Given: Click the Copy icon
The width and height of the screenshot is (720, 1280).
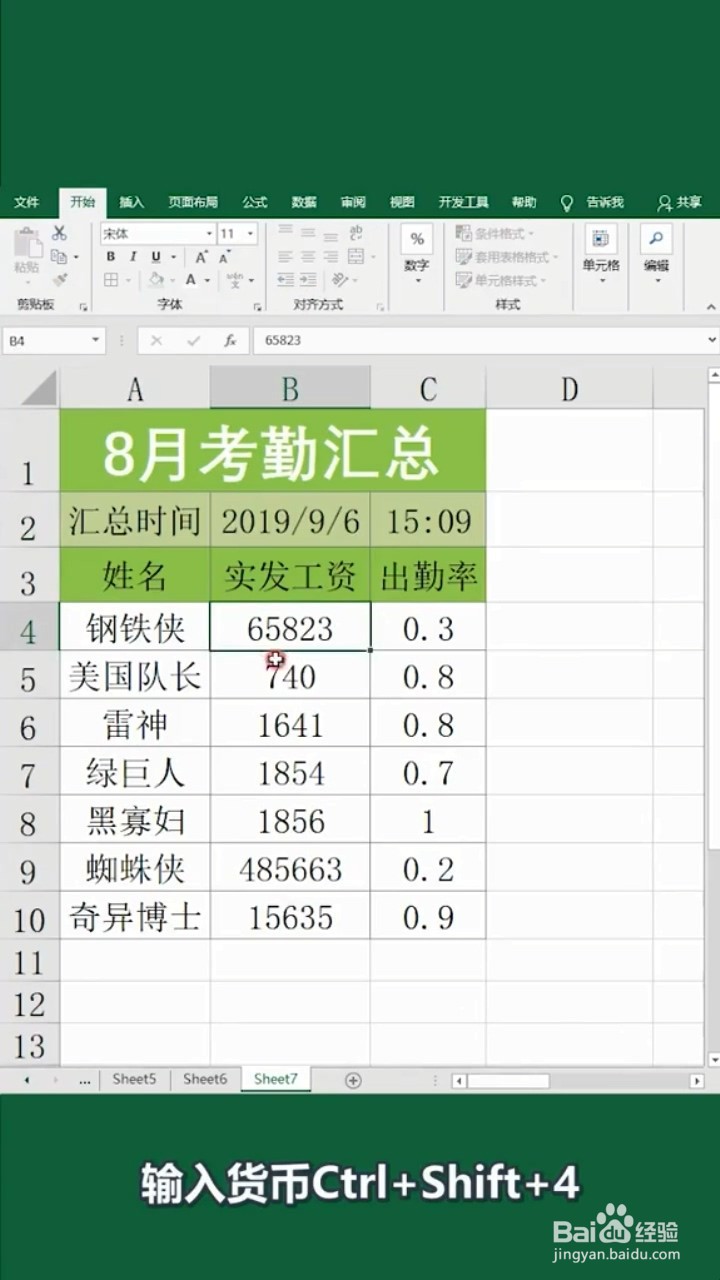Looking at the screenshot, I should pyautogui.click(x=58, y=257).
